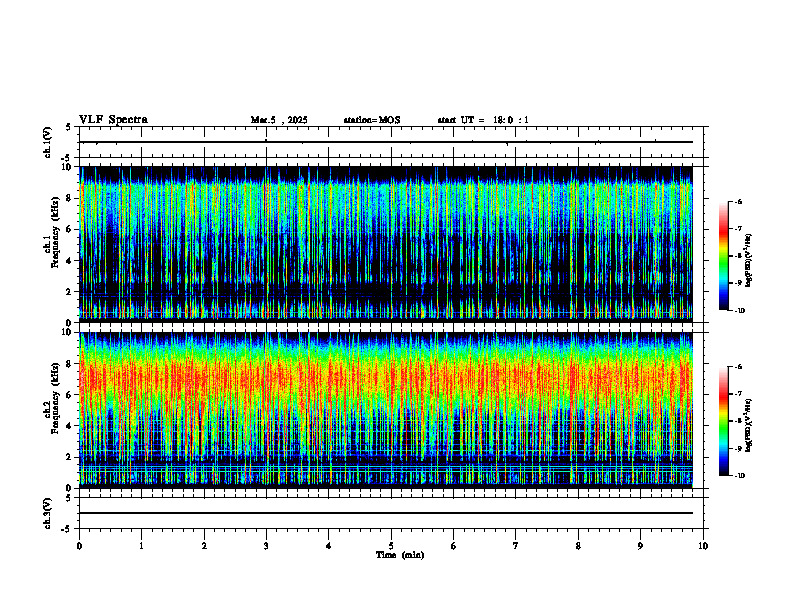Click the "station=MOS" header label
Image resolution: width=792 pixels, height=612 pixels.
(x=372, y=120)
